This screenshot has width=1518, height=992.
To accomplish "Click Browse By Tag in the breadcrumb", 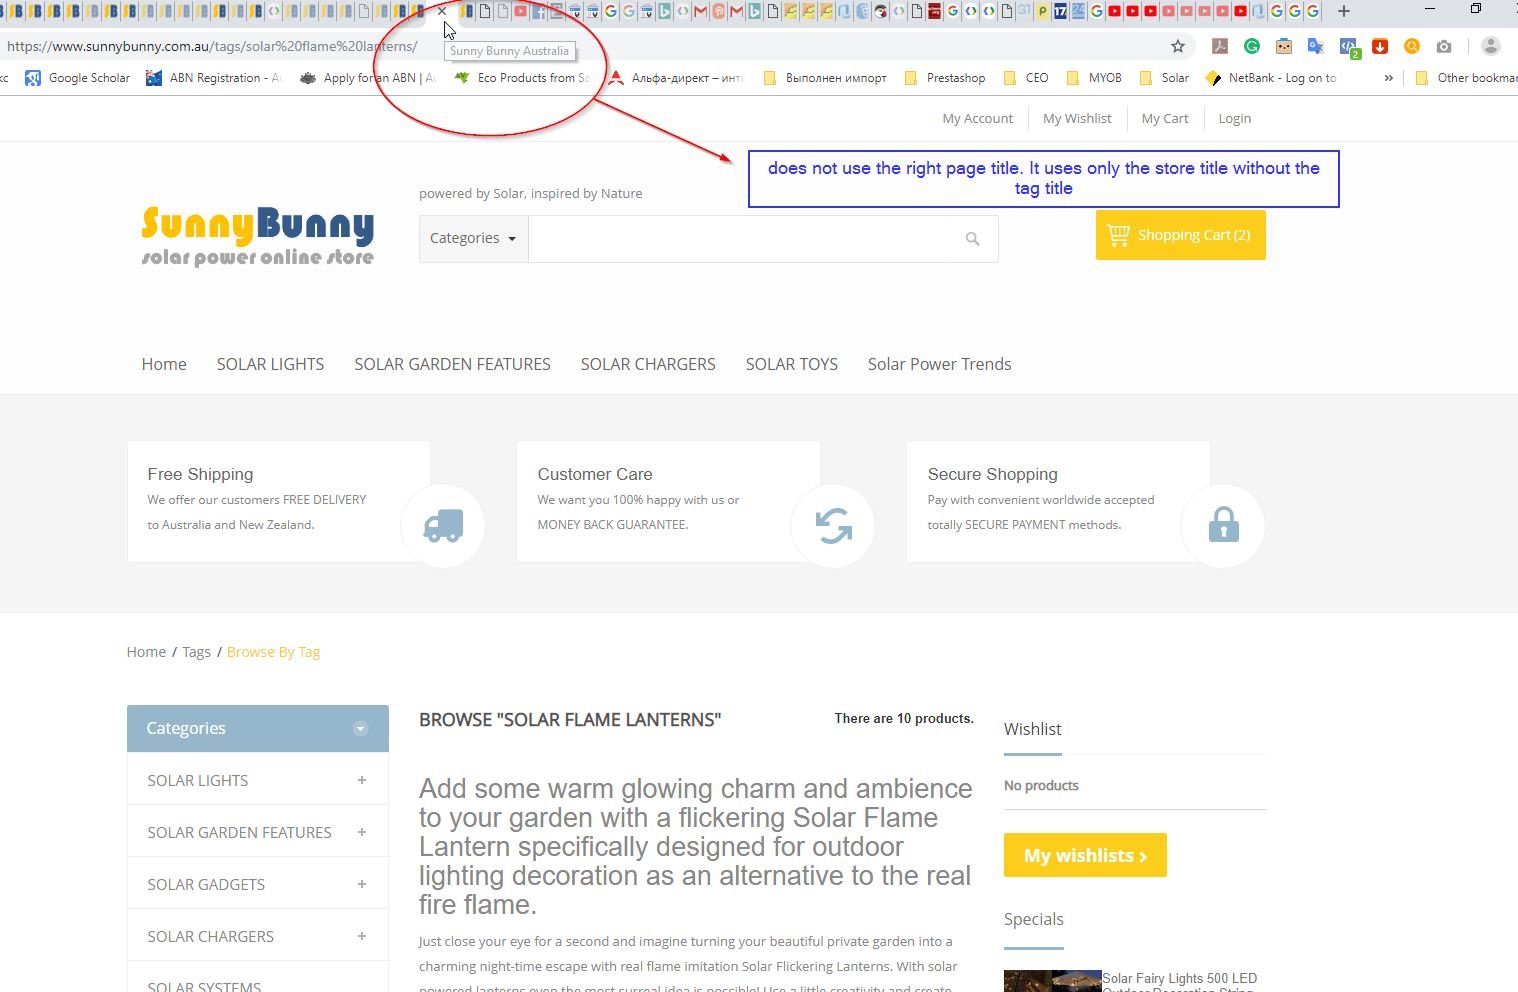I will point(273,652).
